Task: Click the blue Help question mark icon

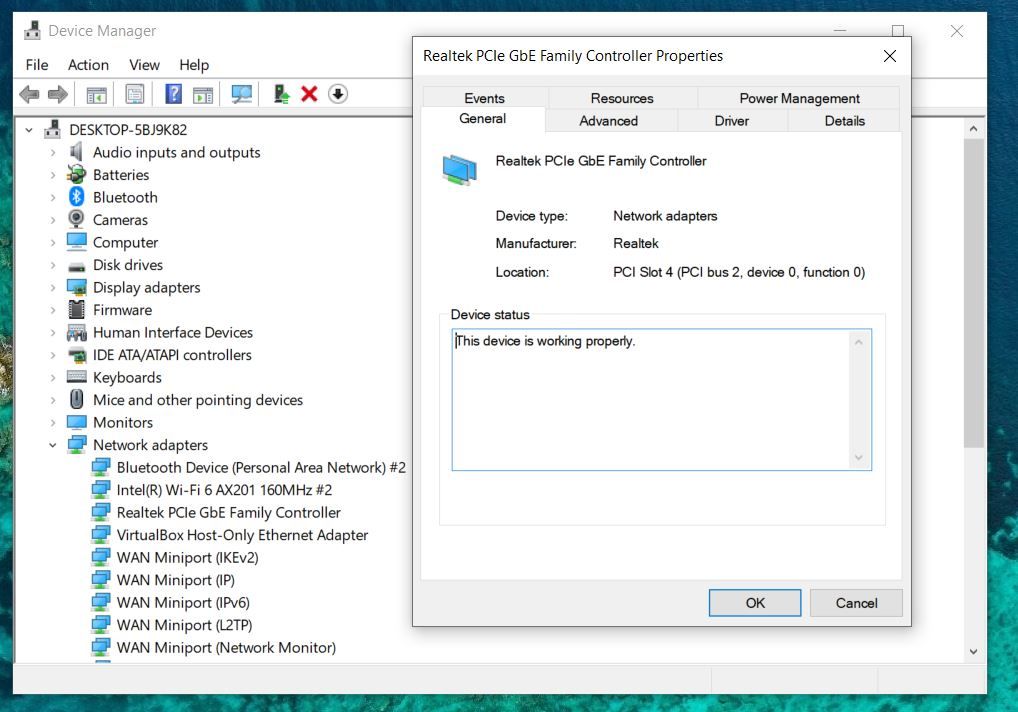Action: (x=173, y=95)
